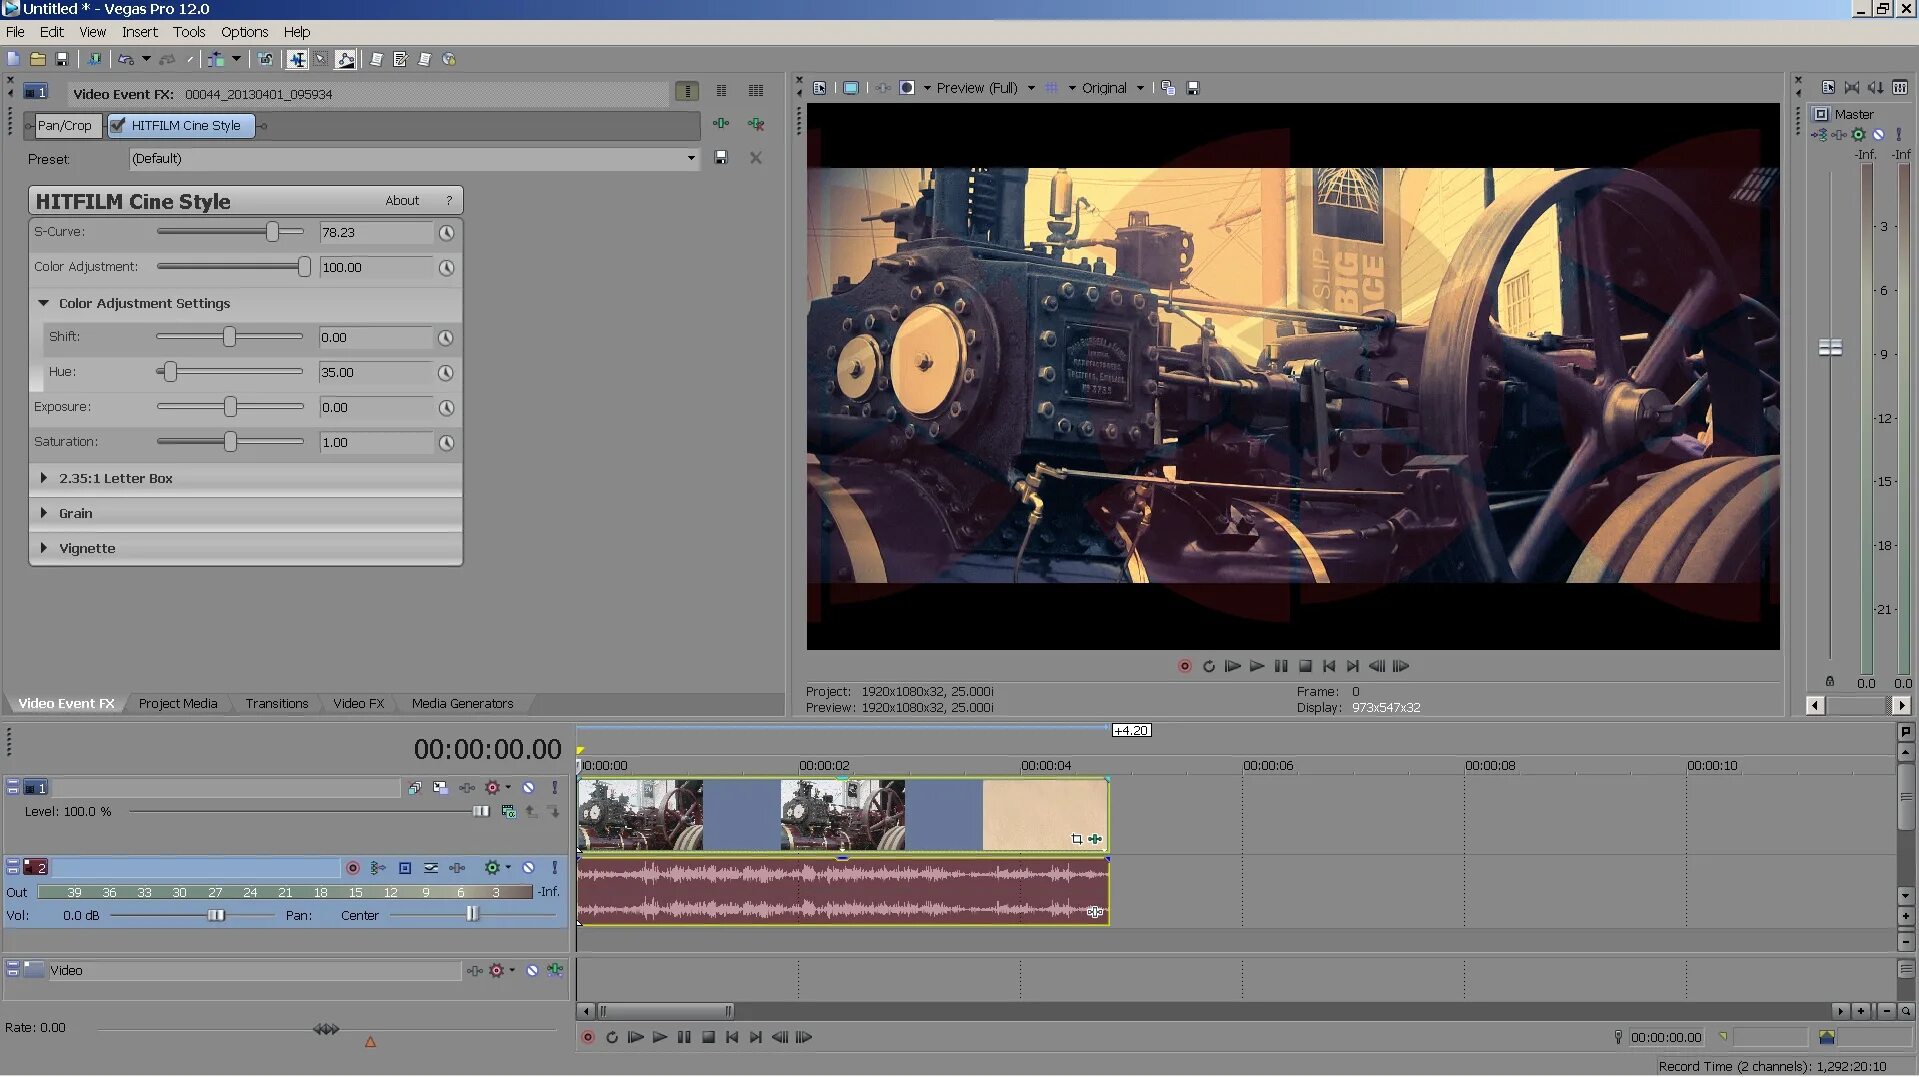The width and height of the screenshot is (1919, 1077).
Task: Mute video track 1
Action: point(528,788)
